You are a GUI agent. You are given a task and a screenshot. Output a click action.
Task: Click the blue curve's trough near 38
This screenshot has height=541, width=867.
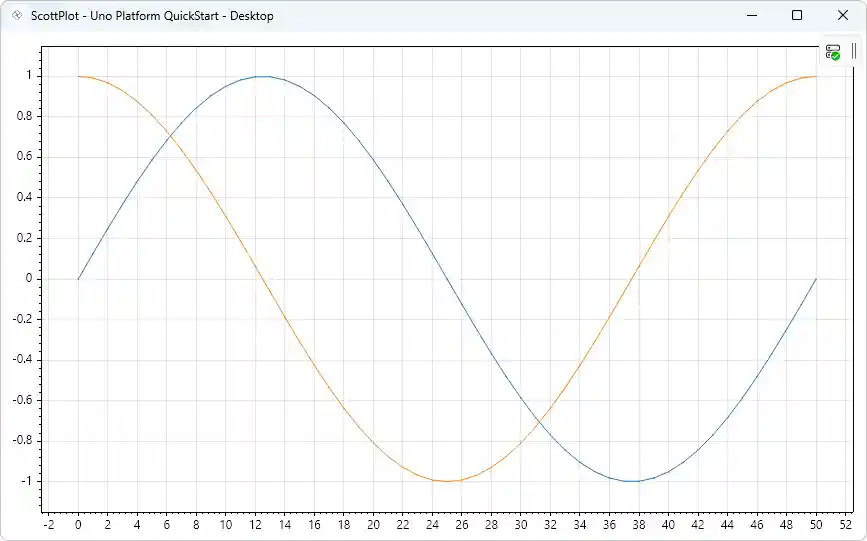tap(632, 481)
